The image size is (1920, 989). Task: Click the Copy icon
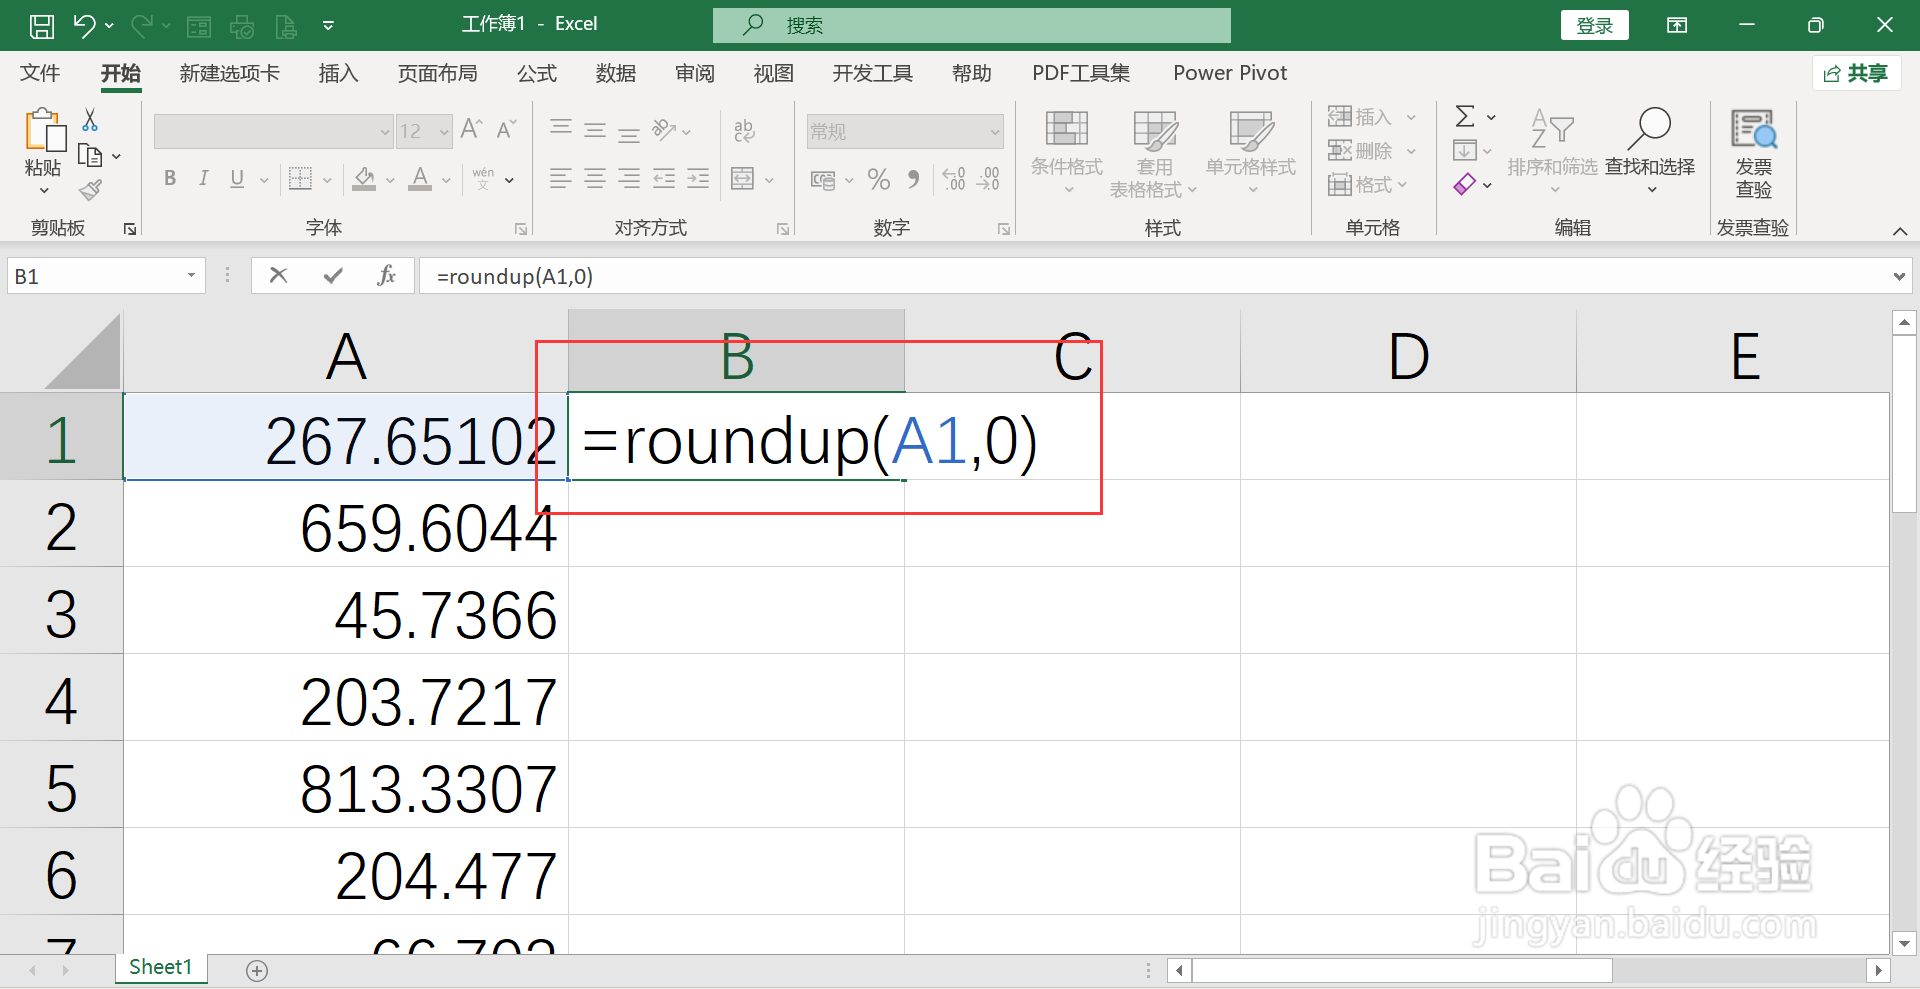click(x=90, y=155)
